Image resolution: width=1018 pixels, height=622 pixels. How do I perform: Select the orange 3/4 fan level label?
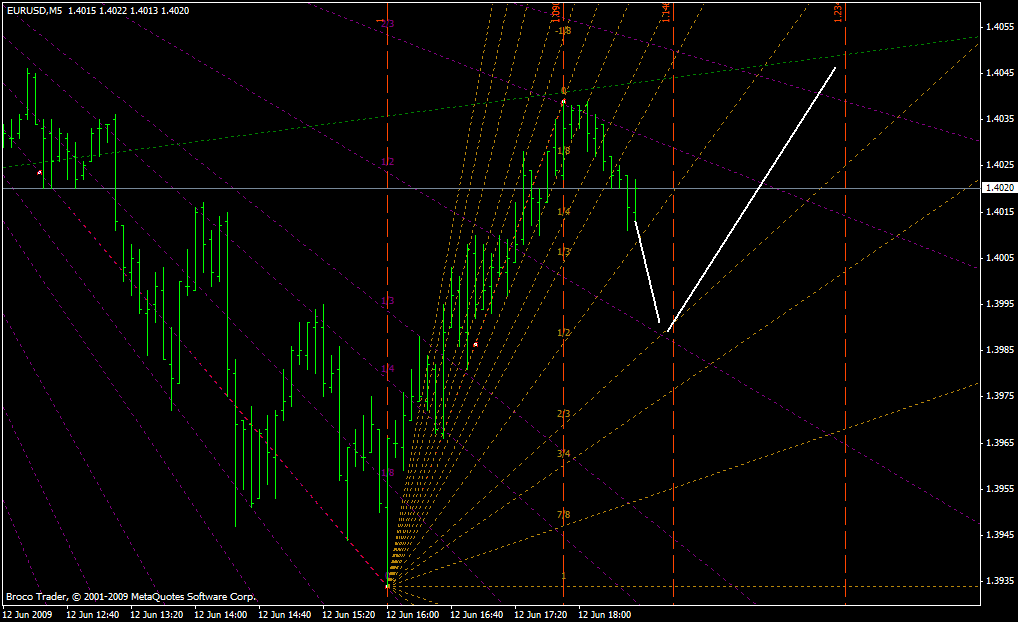tap(564, 454)
